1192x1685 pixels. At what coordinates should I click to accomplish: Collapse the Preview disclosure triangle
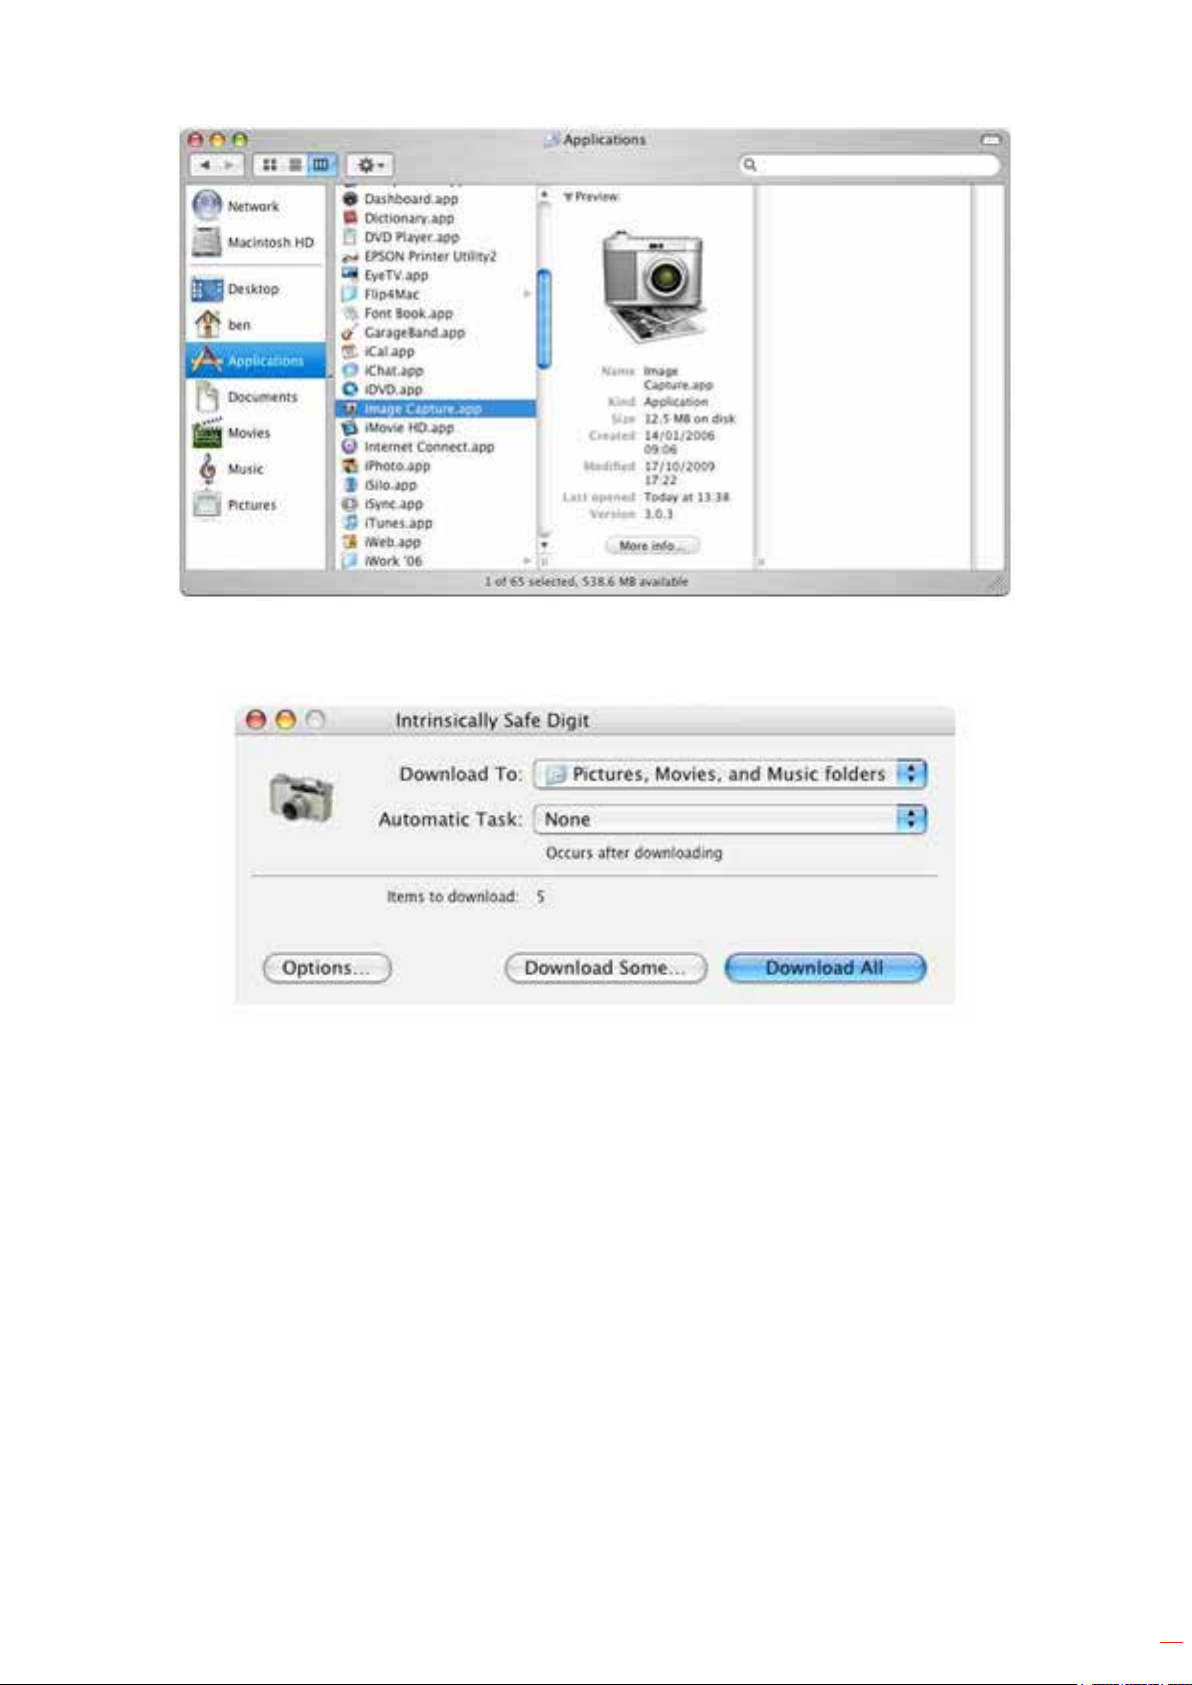(x=568, y=197)
